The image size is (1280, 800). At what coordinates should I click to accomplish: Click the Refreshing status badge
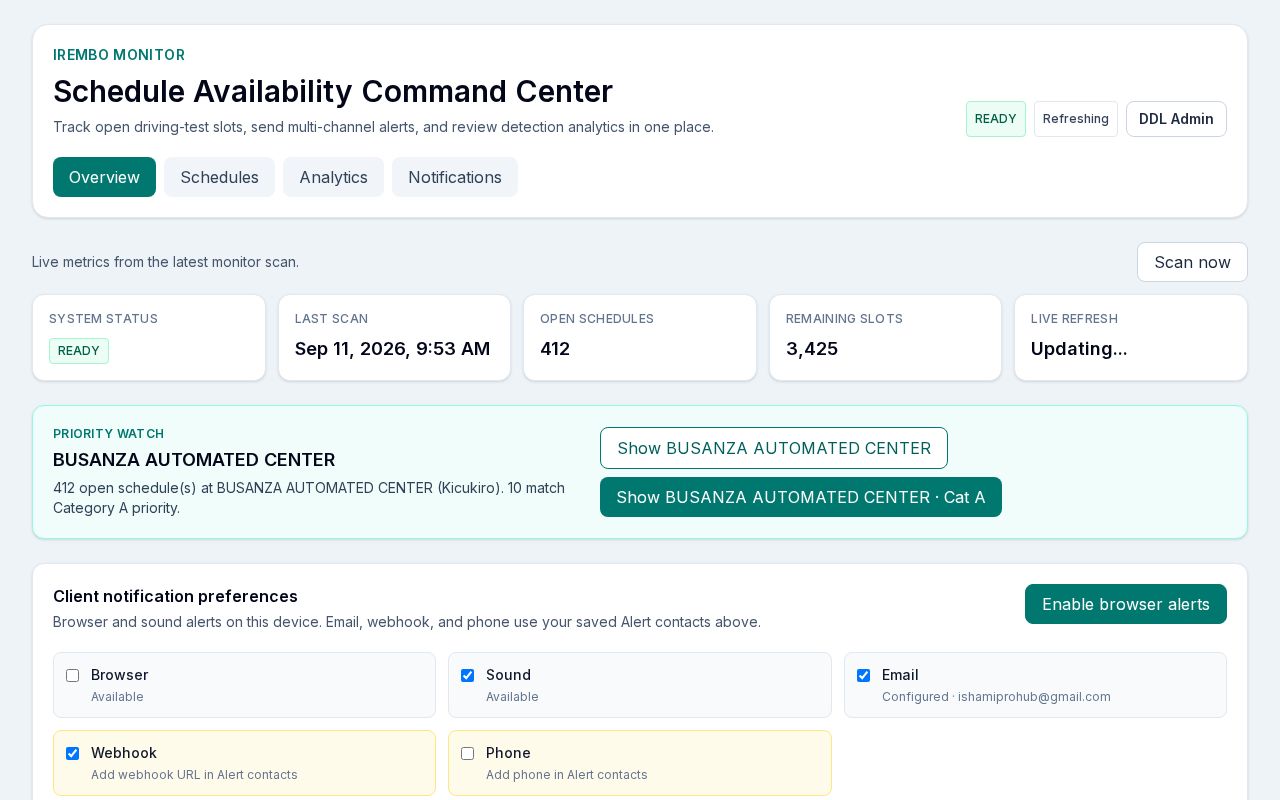(1076, 119)
